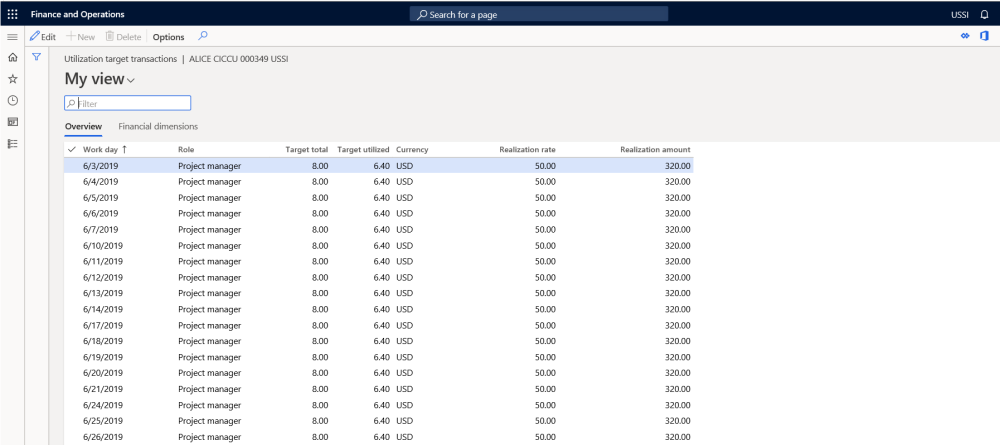The image size is (1000, 445).
Task: Click Finance and Operations title
Action: click(78, 14)
